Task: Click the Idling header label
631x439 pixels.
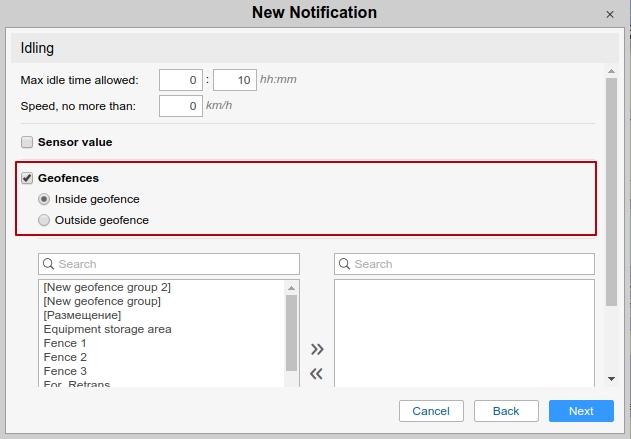Action: [x=37, y=48]
